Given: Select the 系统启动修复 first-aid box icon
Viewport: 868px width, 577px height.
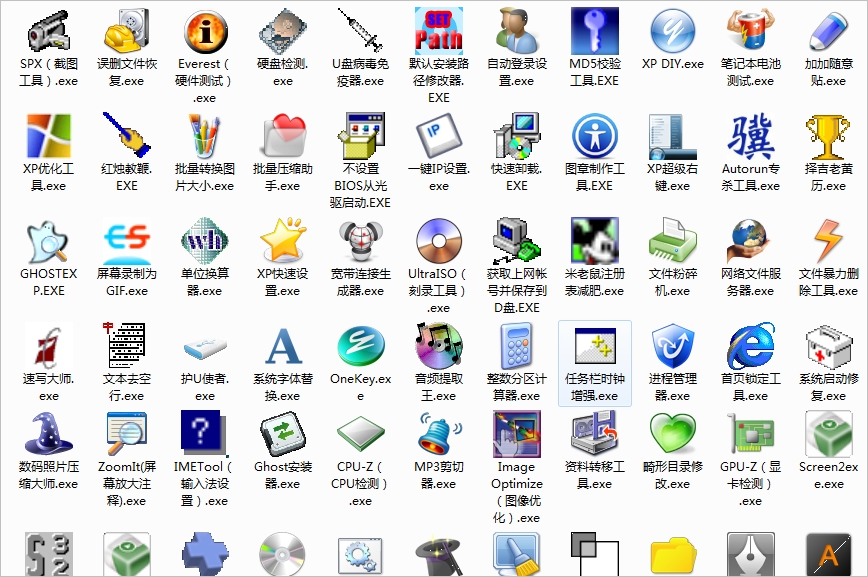Looking at the screenshot, I should [828, 346].
